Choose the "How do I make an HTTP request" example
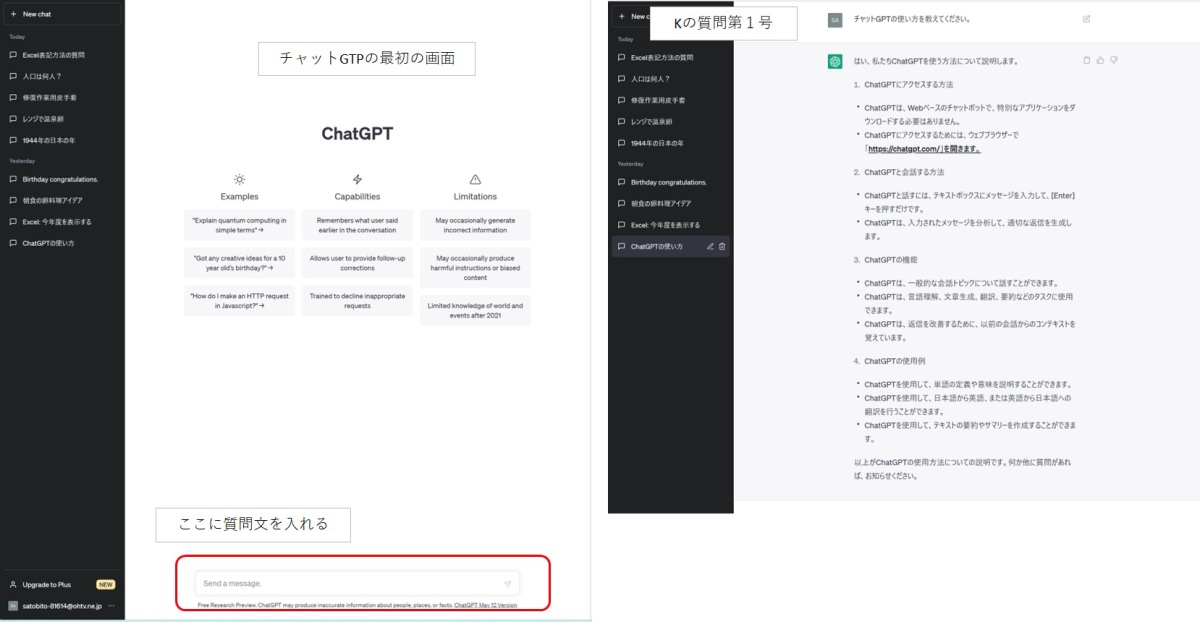1200x622 pixels. (x=239, y=301)
